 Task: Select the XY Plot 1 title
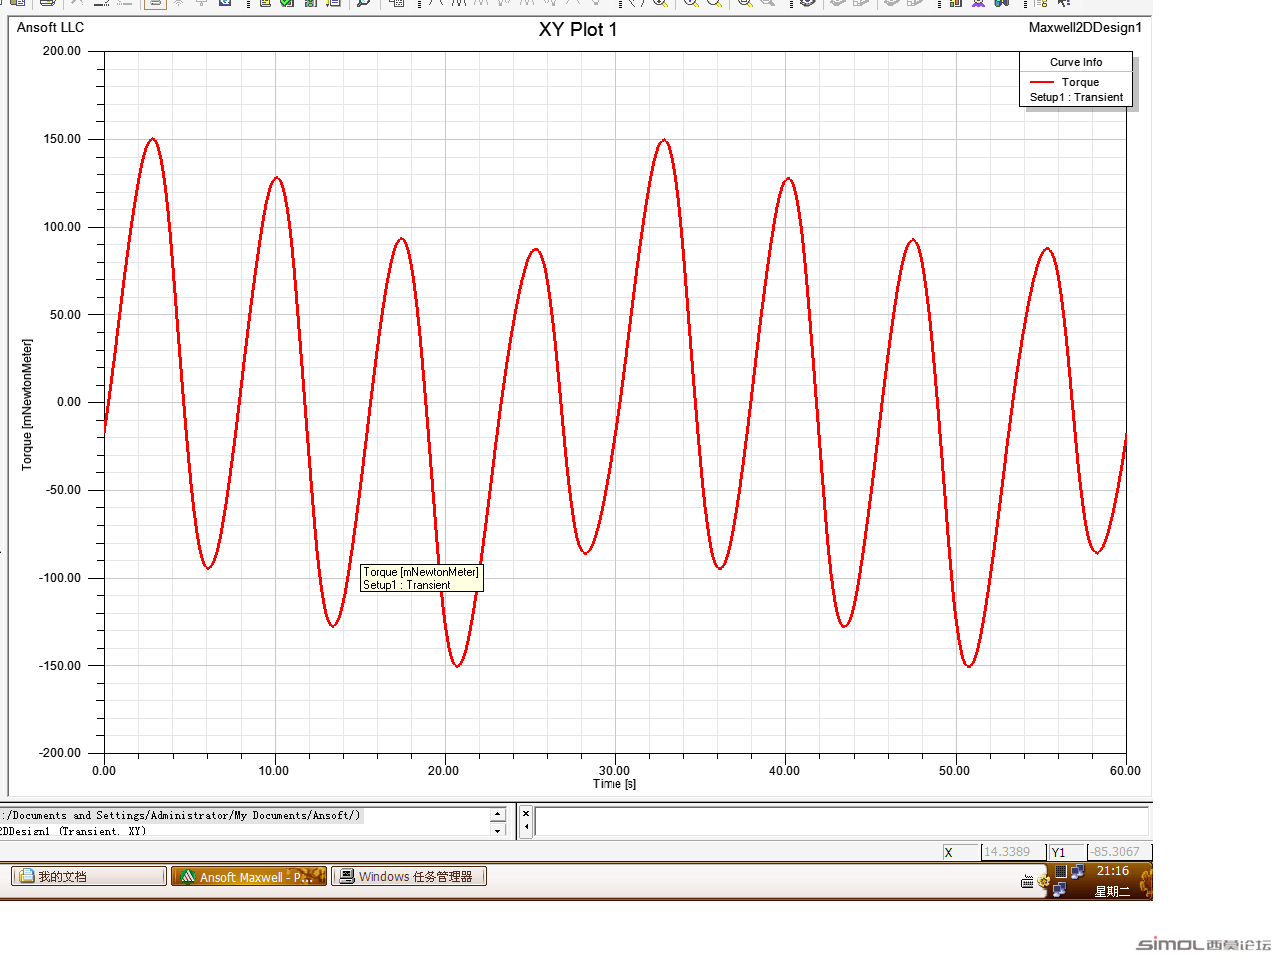pos(578,29)
